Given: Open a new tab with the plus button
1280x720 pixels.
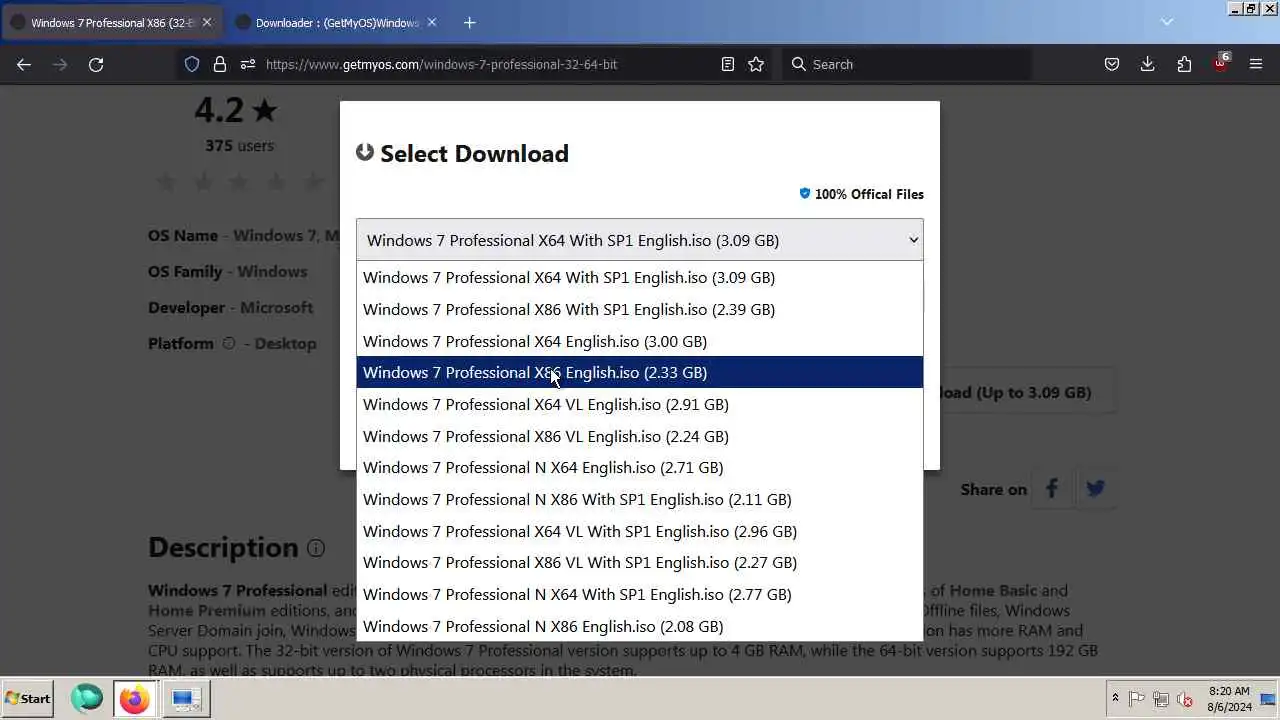Looking at the screenshot, I should coord(469,22).
